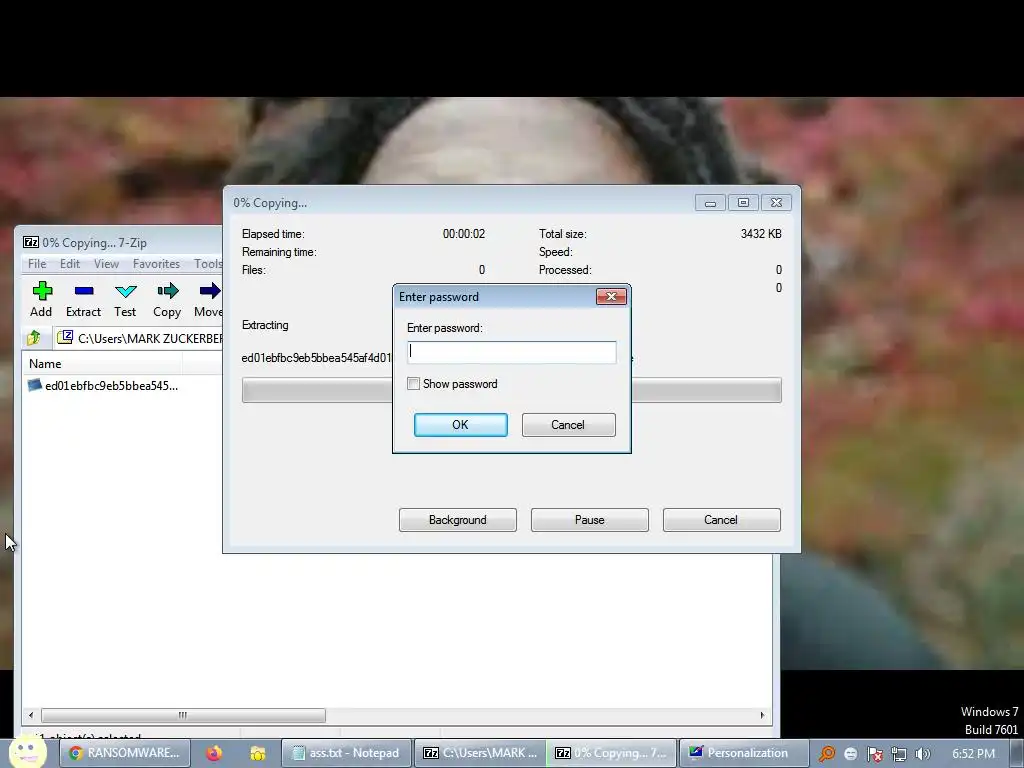Switch to ass.txt - Notepad taskbar item
The height and width of the screenshot is (768, 1024).
click(x=346, y=753)
